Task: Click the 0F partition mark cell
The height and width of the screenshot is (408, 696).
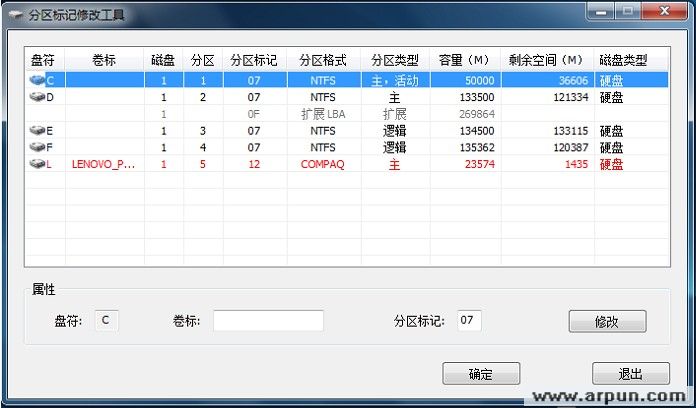Action: point(253,114)
